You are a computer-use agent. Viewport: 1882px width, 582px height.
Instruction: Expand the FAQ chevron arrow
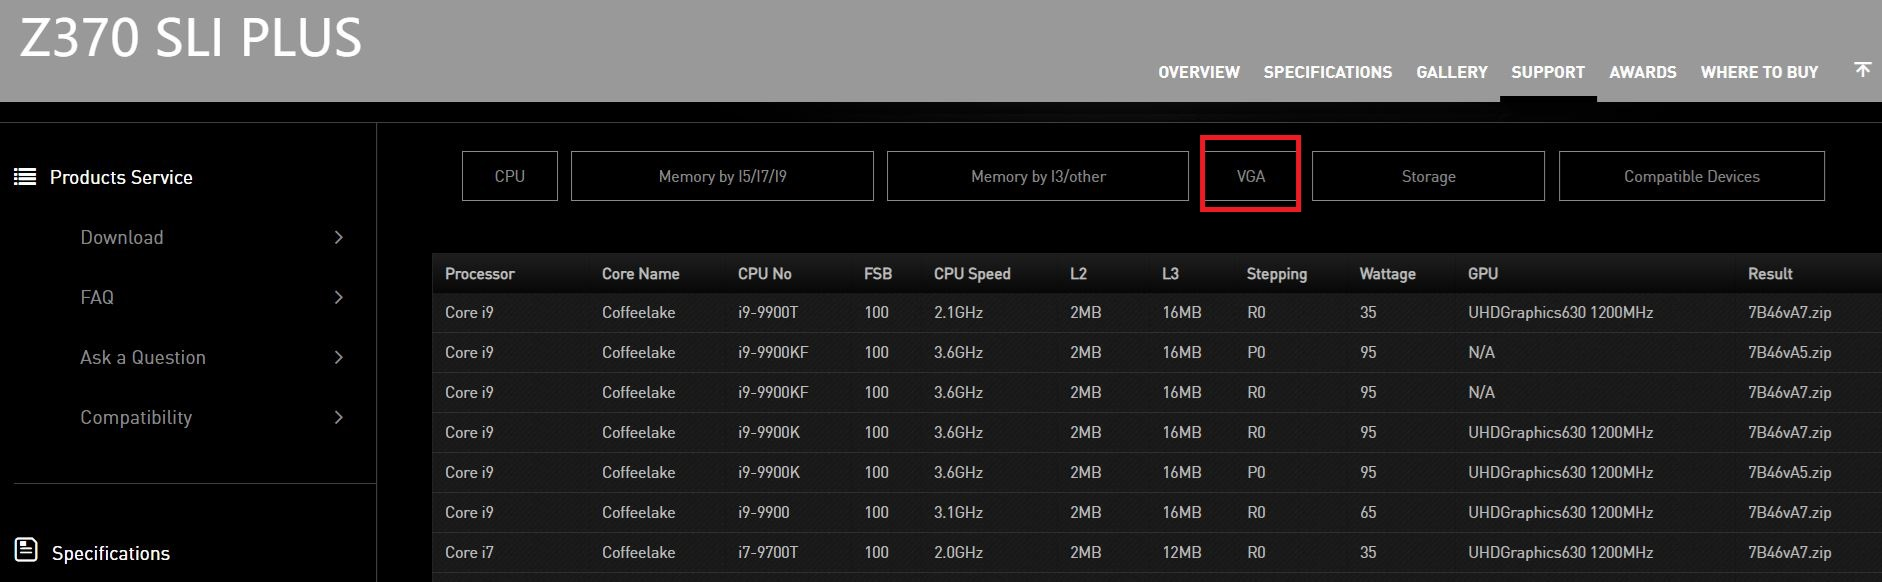(338, 297)
